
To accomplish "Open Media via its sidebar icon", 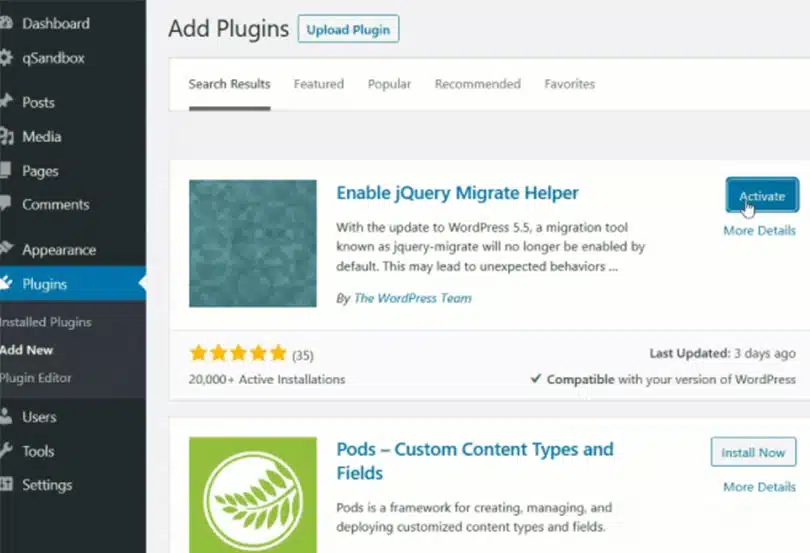I will tap(6, 137).
